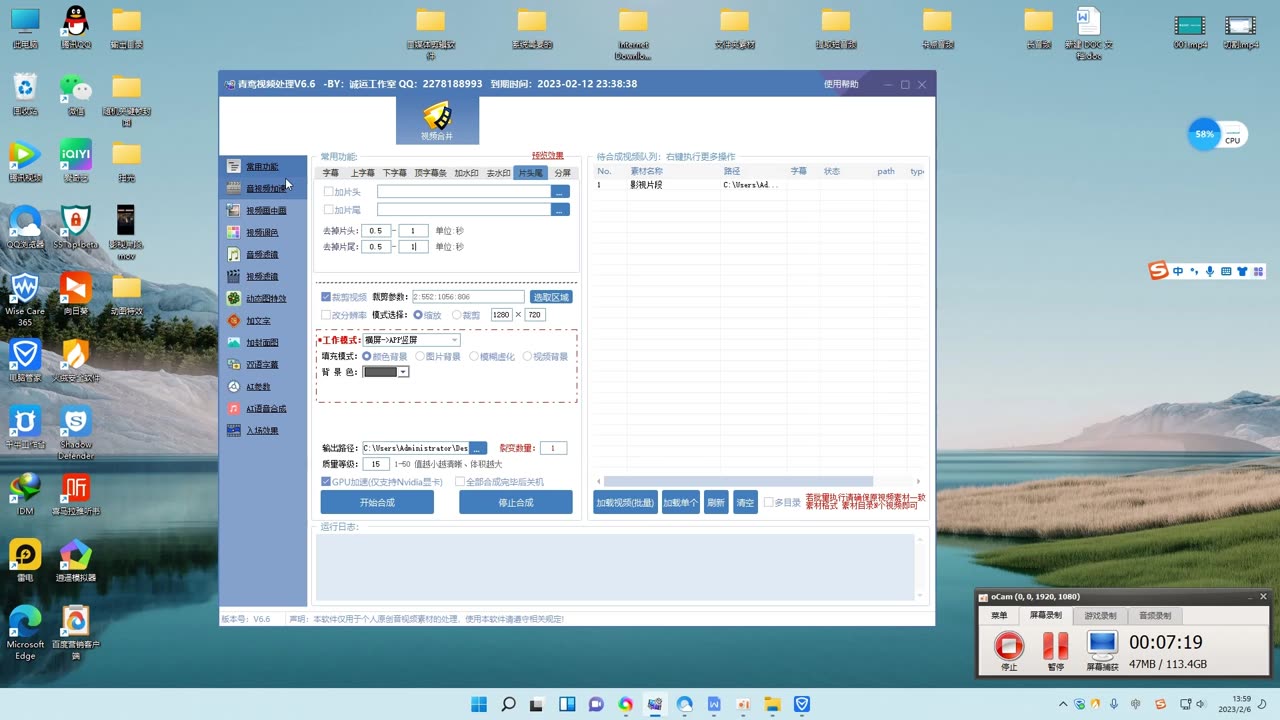Open the 工作模式 dropdown
Viewport: 1280px width, 720px height.
click(x=411, y=340)
